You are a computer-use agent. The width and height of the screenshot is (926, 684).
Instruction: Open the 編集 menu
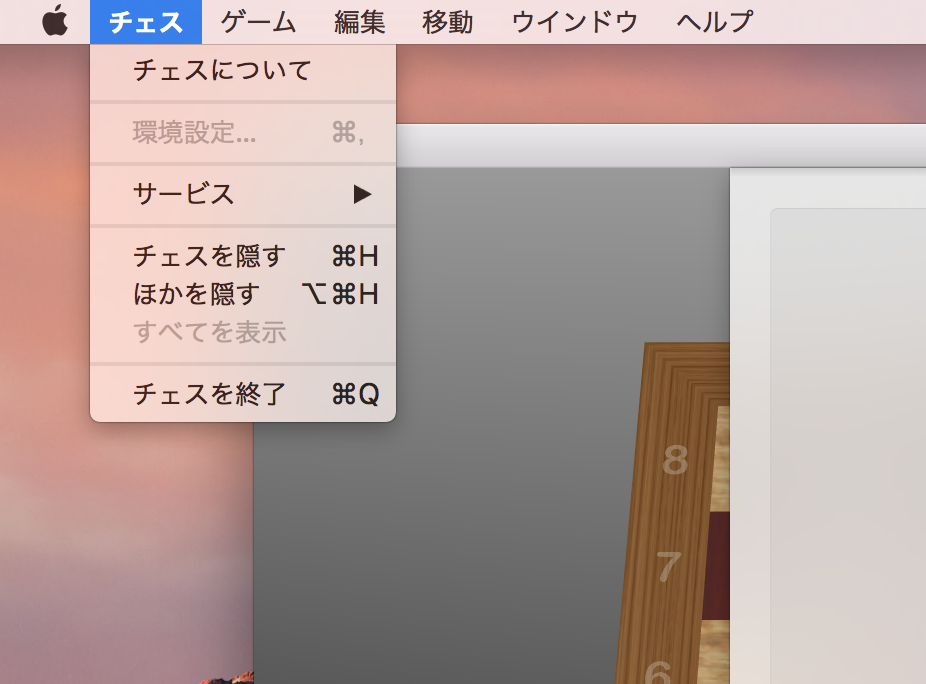coord(359,22)
